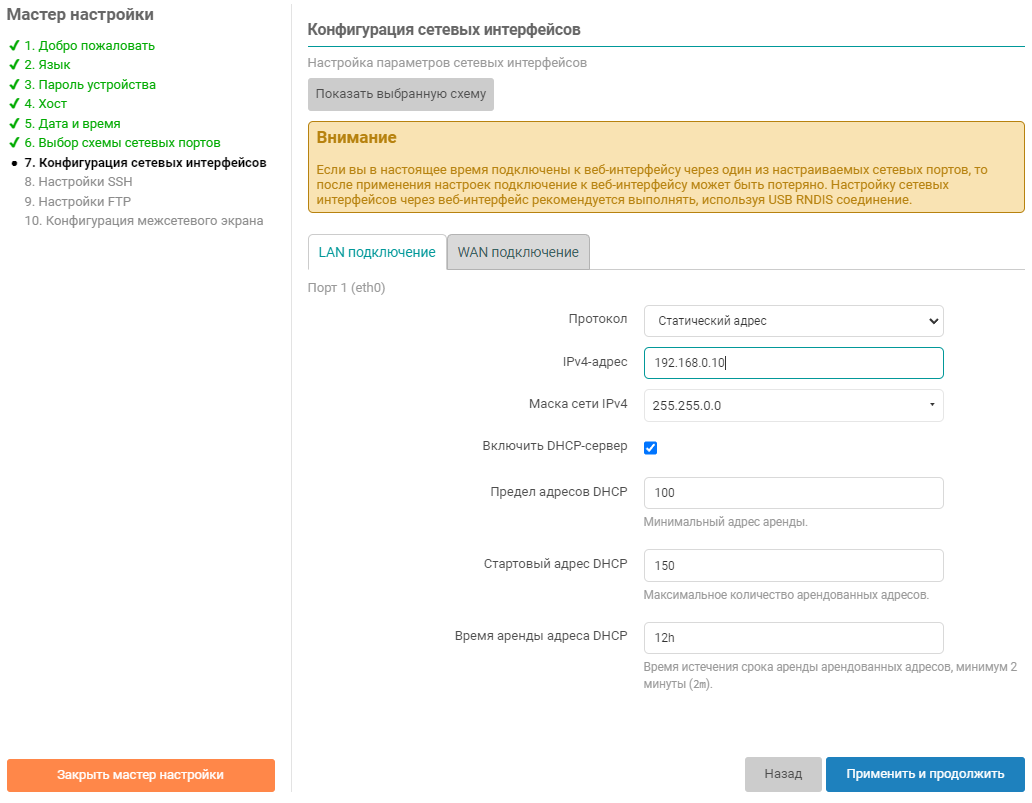This screenshot has height=803, width=1032.
Task: Edit the Время аренды адреса DHCP field
Action: click(793, 637)
